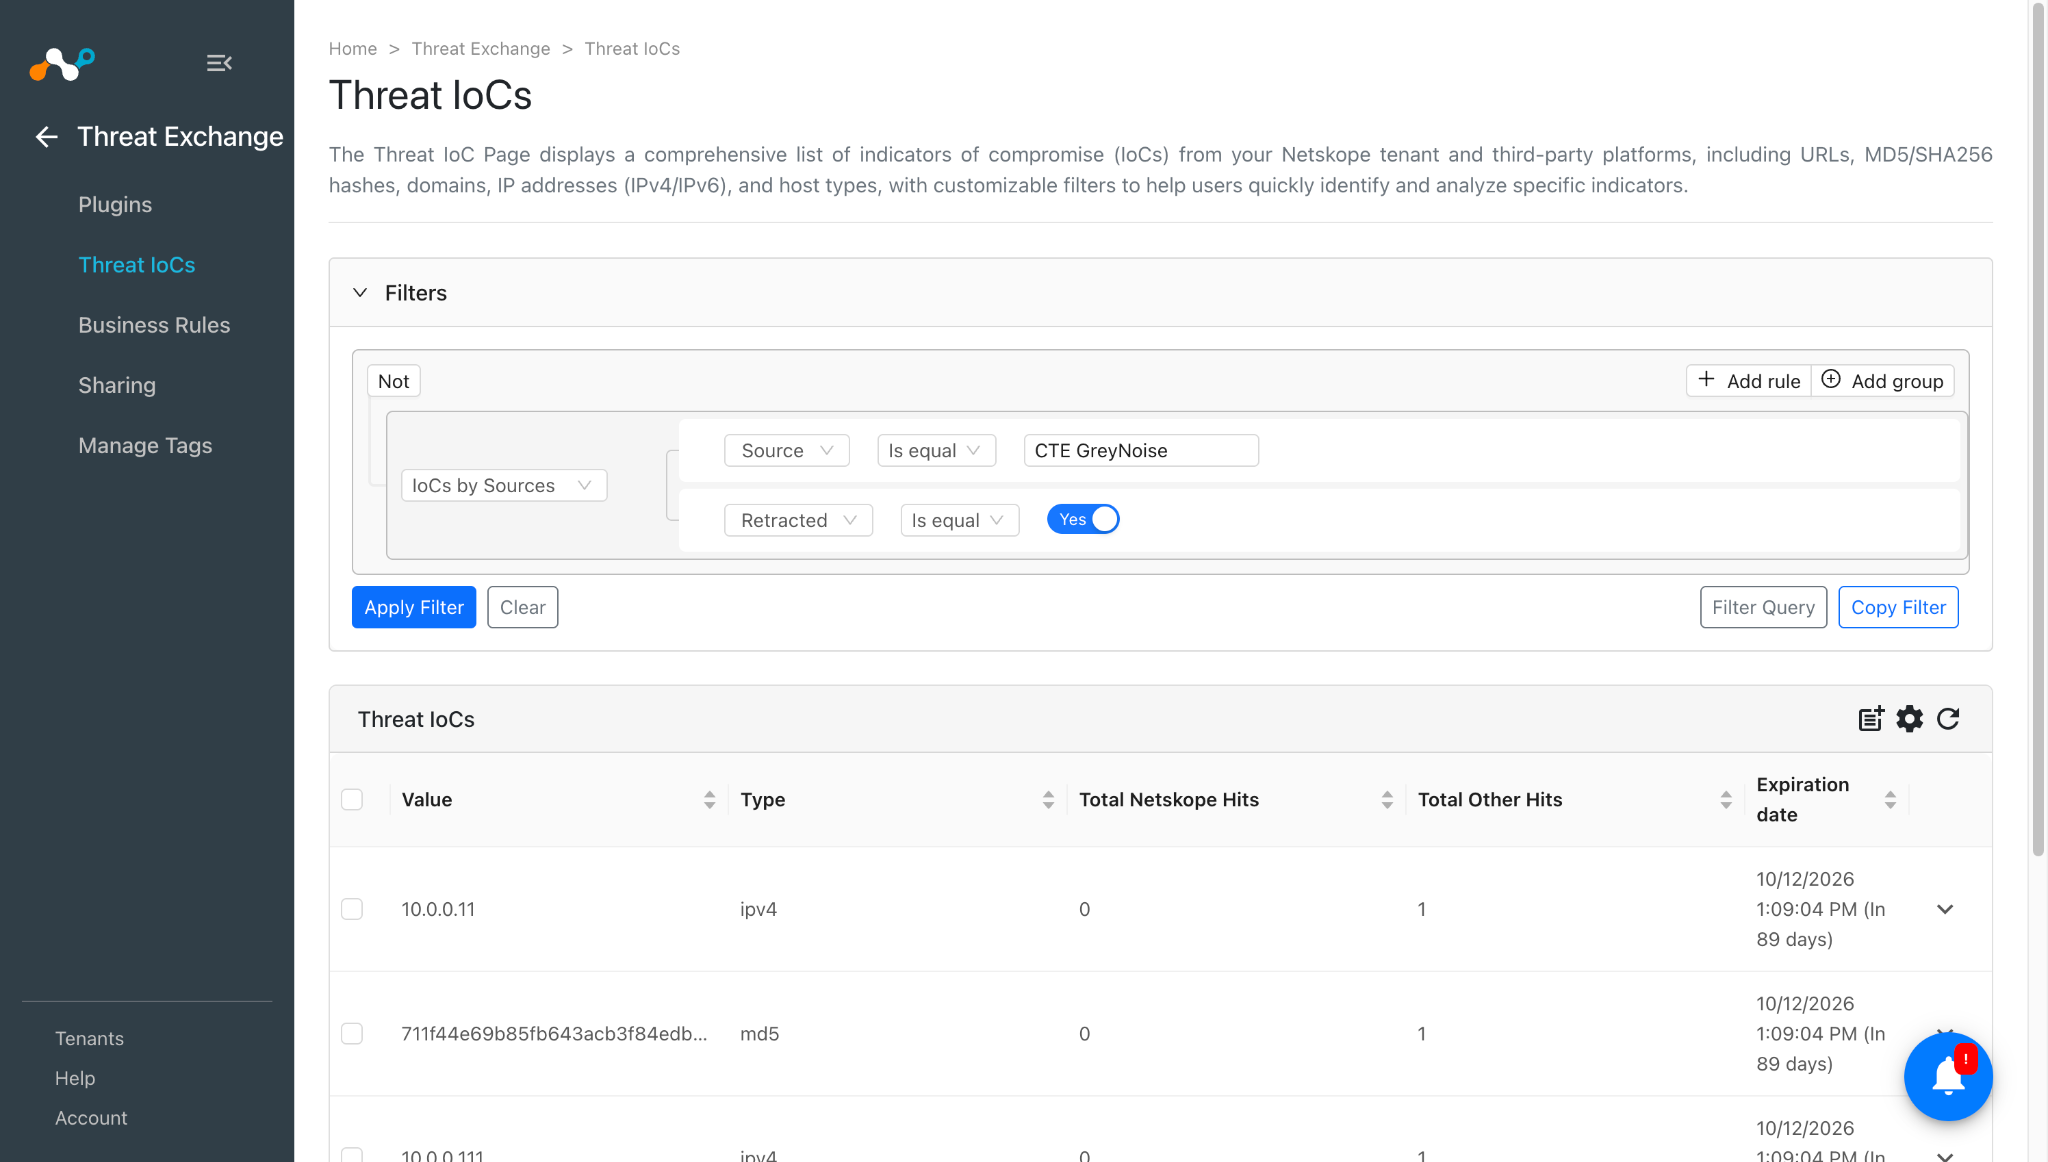Click the Threat IoCs breadcrumb text
This screenshot has width=2048, height=1162.
(x=632, y=49)
